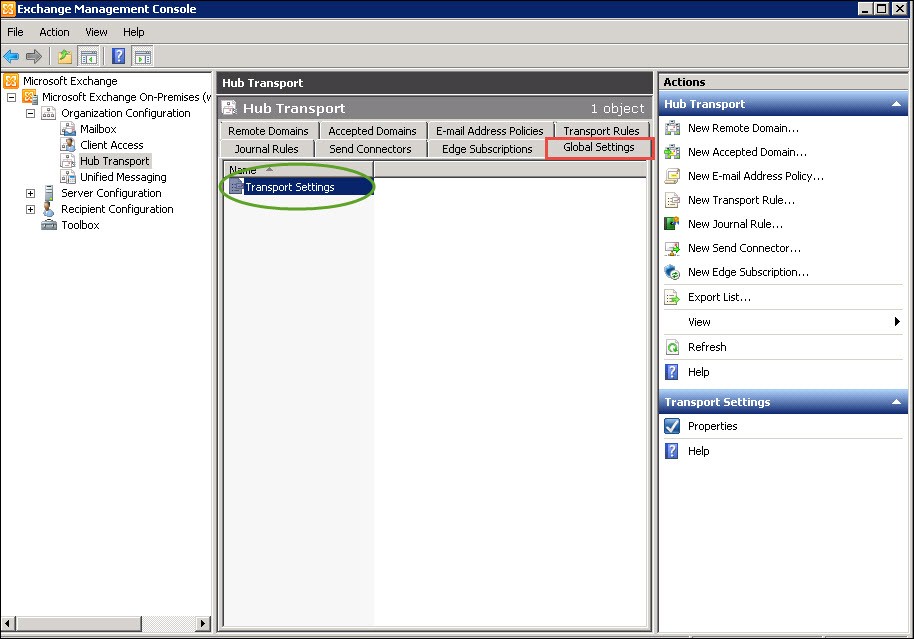The image size is (914, 639).
Task: Select the Toolbox tree item
Action: pos(80,225)
